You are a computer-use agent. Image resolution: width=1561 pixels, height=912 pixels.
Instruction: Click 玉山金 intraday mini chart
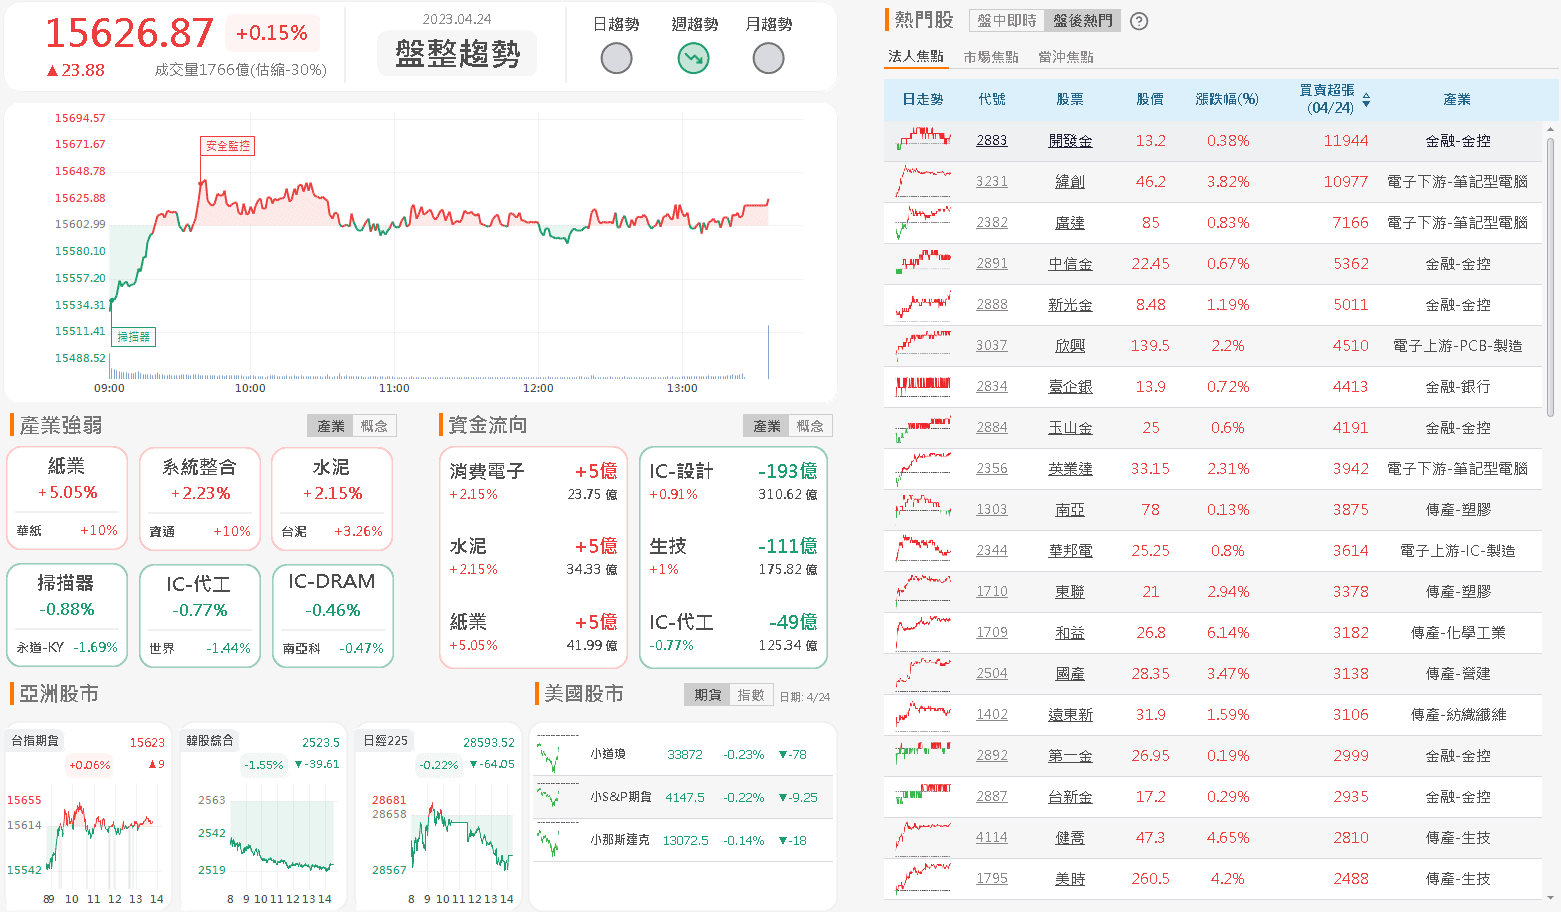point(924,428)
